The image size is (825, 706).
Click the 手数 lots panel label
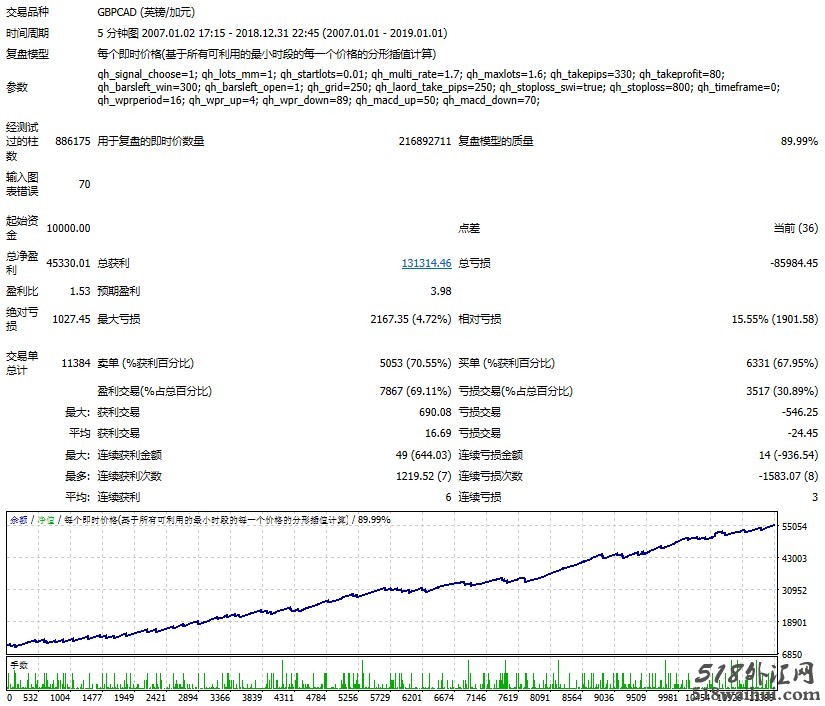pos(19,664)
